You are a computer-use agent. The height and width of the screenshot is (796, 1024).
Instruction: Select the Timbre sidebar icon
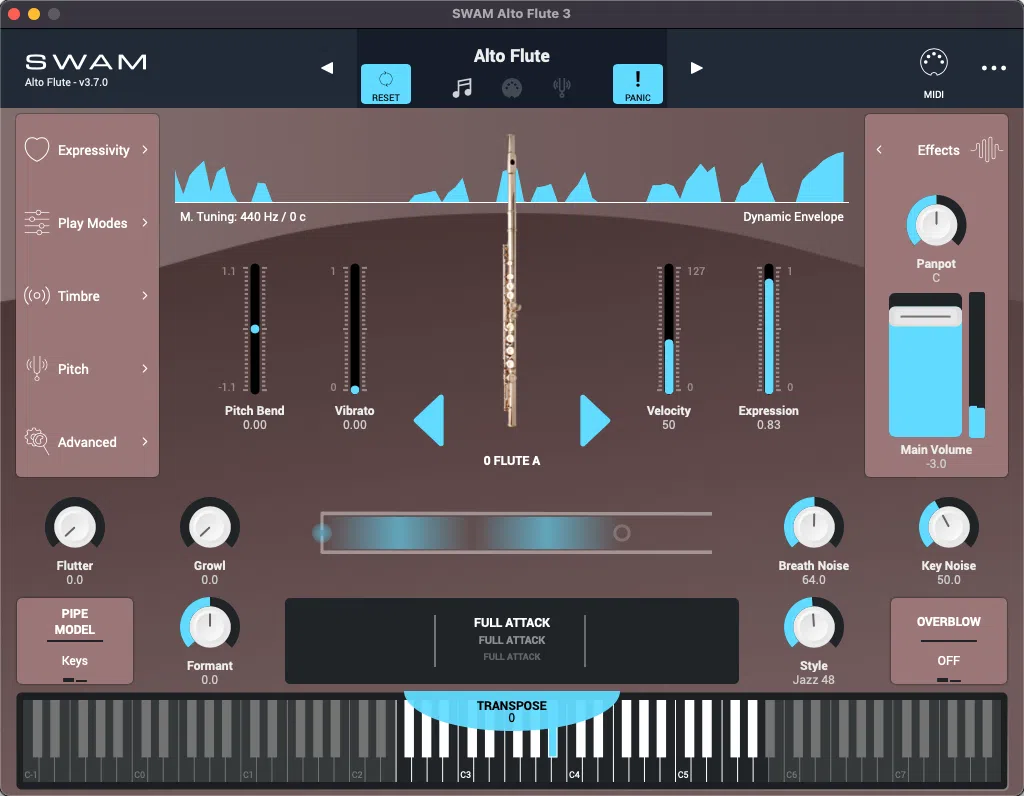[x=37, y=296]
